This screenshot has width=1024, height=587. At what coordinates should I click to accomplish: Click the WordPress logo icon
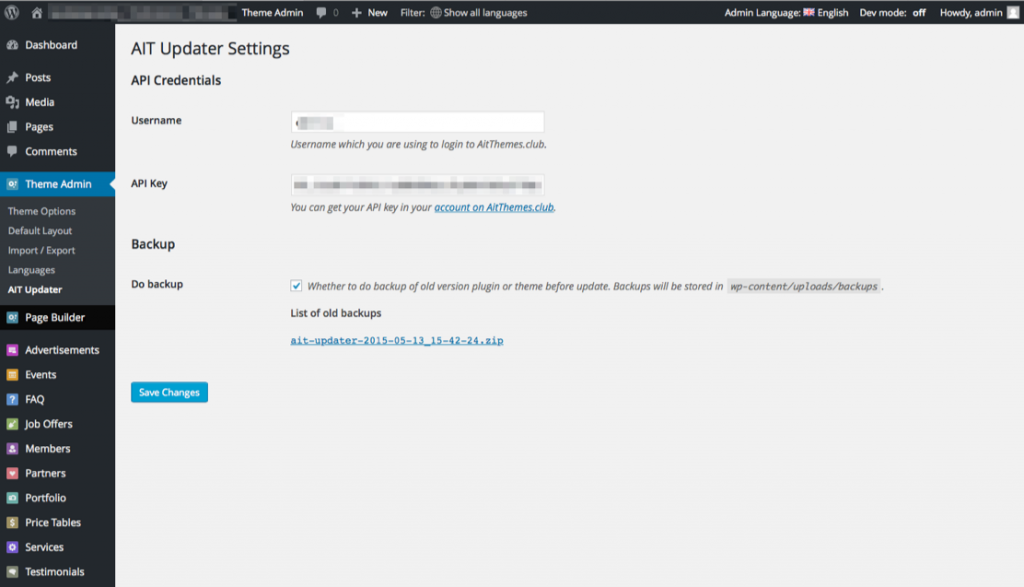(12, 12)
